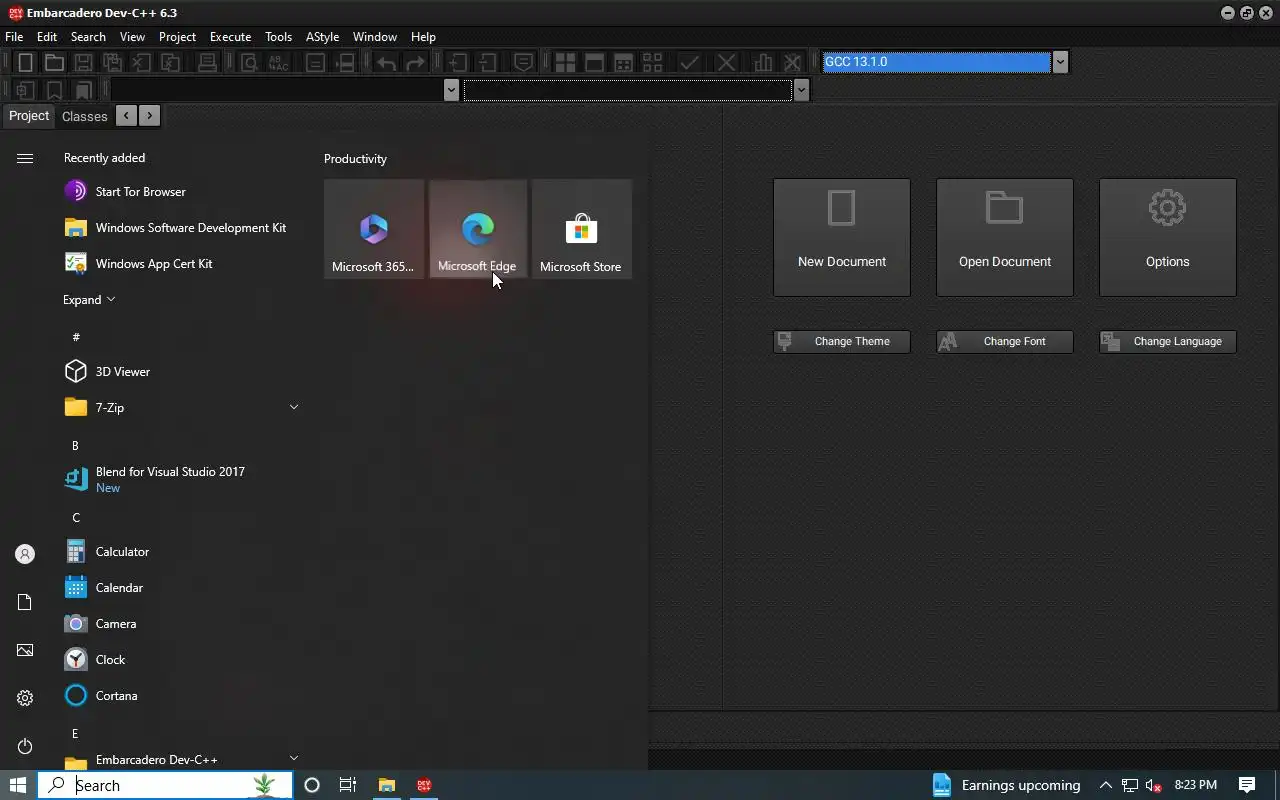This screenshot has width=1280, height=800.
Task: Click the Undo arrow toolbar icon
Action: pyautogui.click(x=386, y=62)
